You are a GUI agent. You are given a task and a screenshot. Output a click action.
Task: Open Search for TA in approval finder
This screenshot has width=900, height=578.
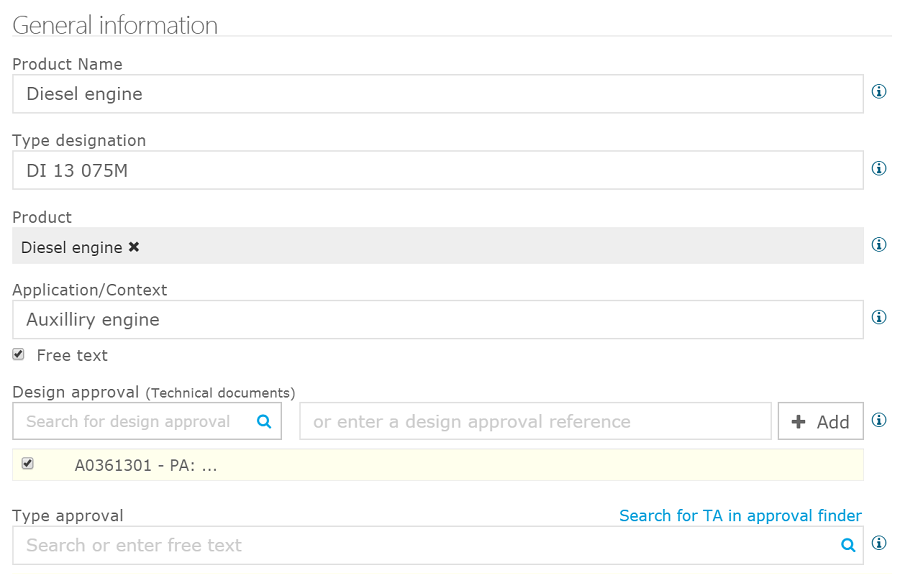740,516
